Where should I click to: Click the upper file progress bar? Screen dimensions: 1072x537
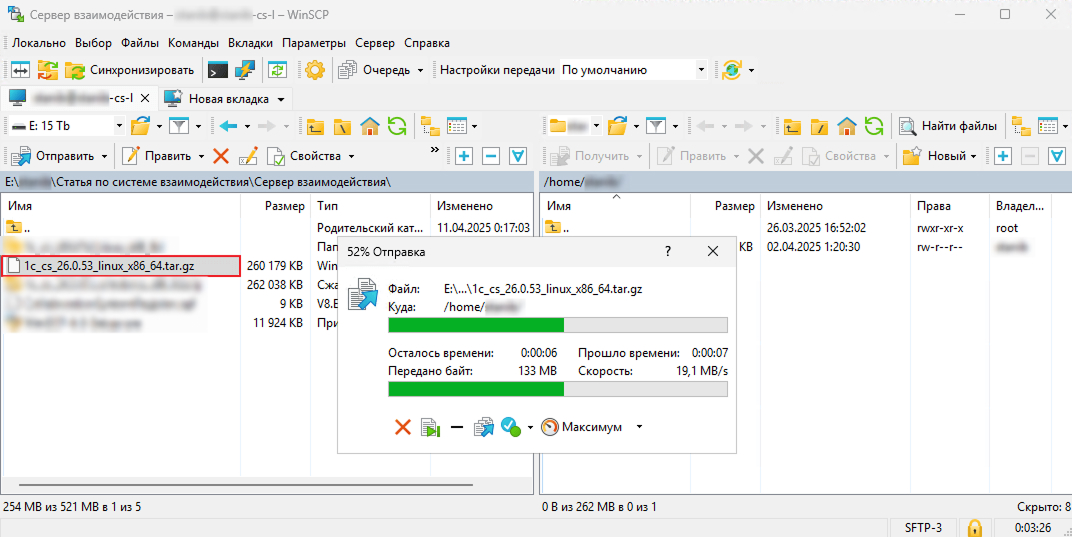[558, 325]
